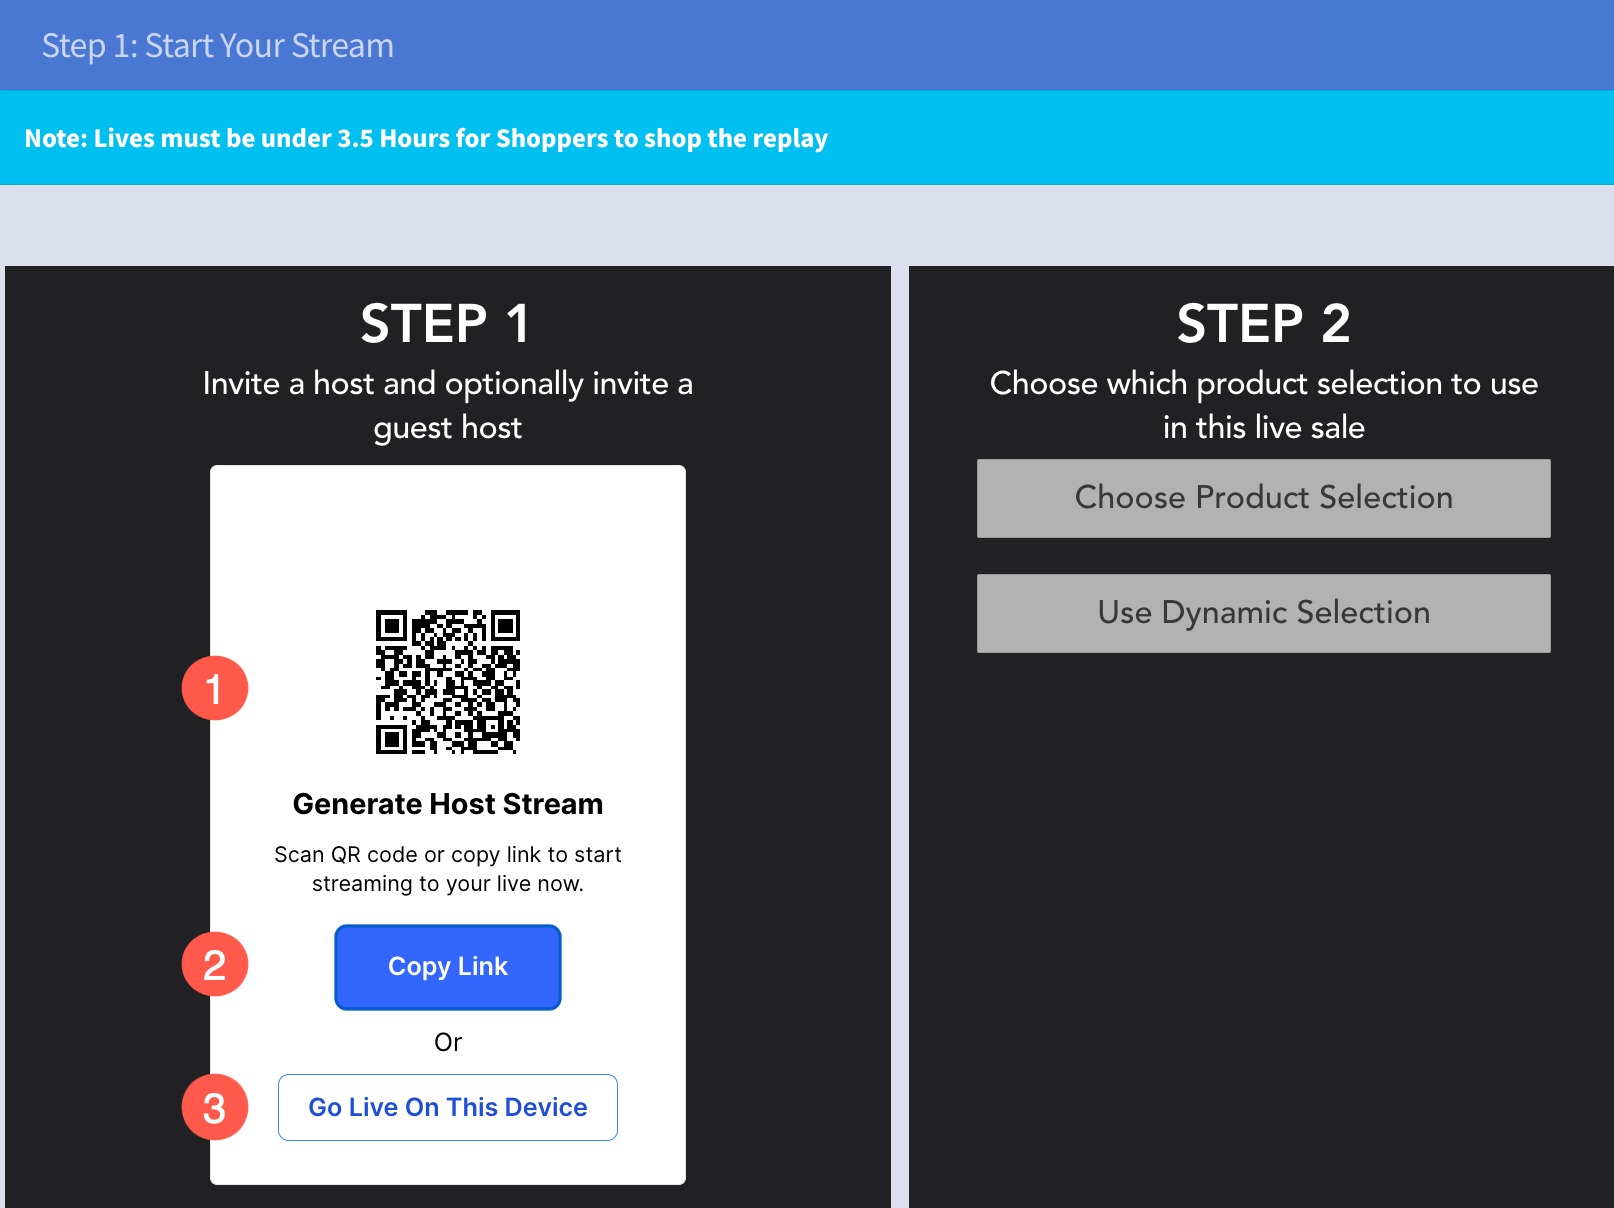Click the Scan QR code instruction text
The width and height of the screenshot is (1614, 1208).
pos(448,869)
